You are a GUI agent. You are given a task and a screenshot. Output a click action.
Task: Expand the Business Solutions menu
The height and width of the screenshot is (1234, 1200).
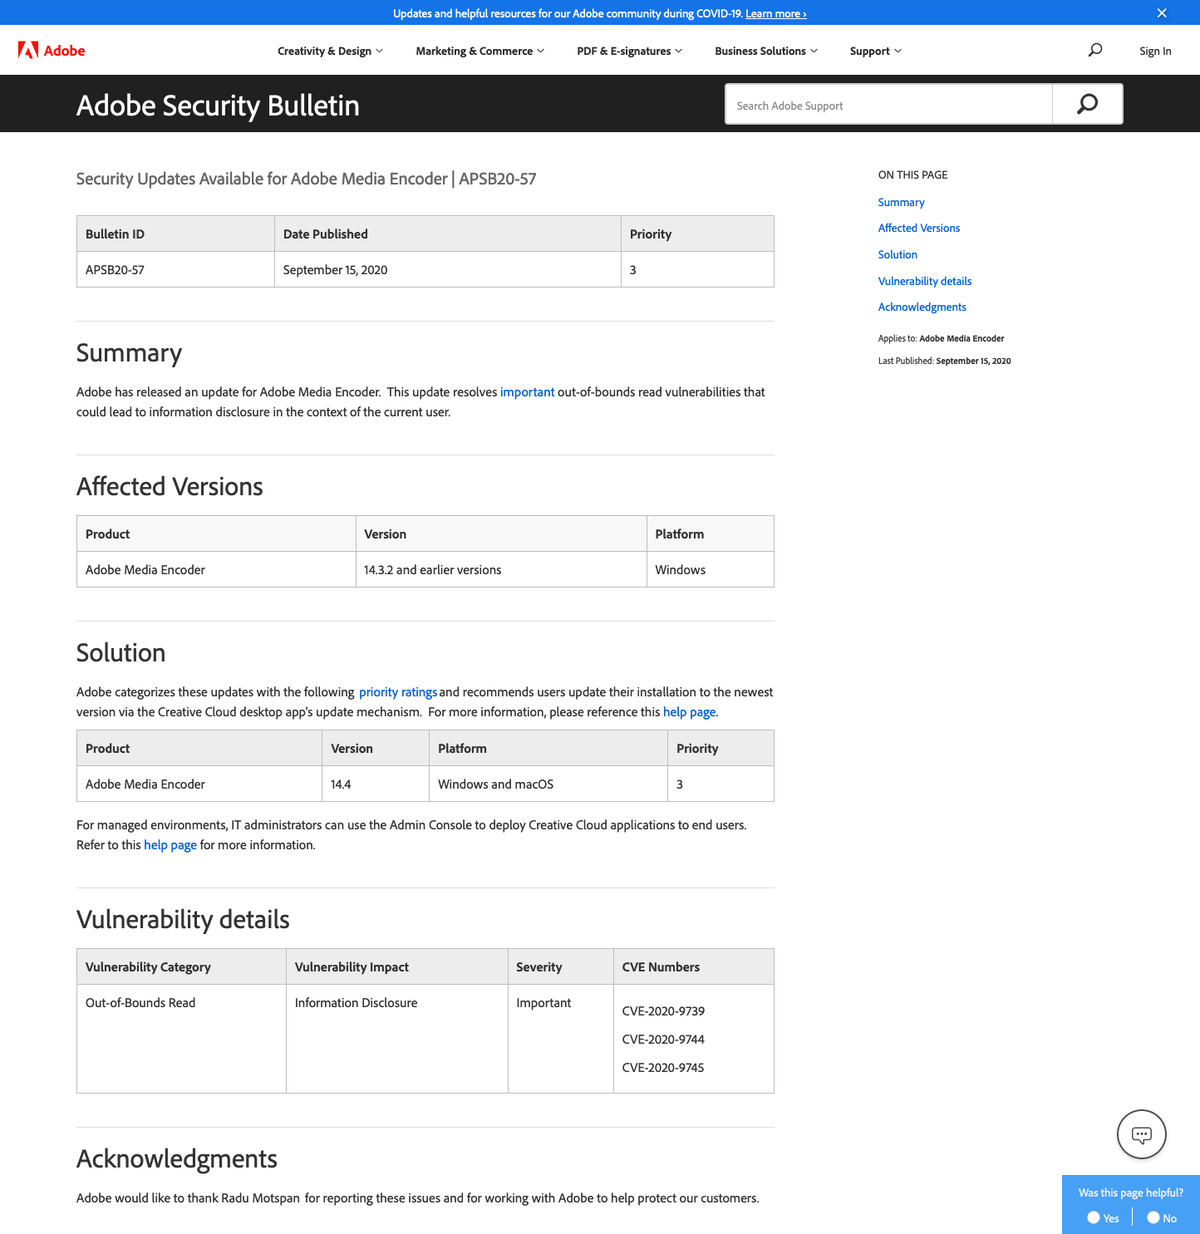766,51
